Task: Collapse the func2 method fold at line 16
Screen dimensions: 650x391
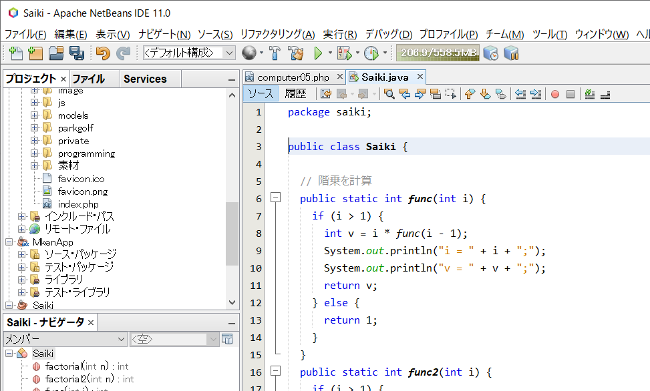Action: point(276,370)
